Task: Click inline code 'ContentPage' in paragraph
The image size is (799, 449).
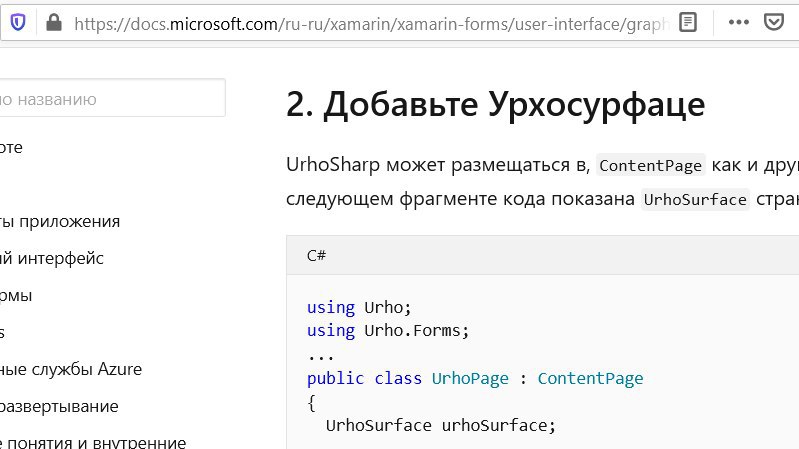Action: (x=650, y=165)
